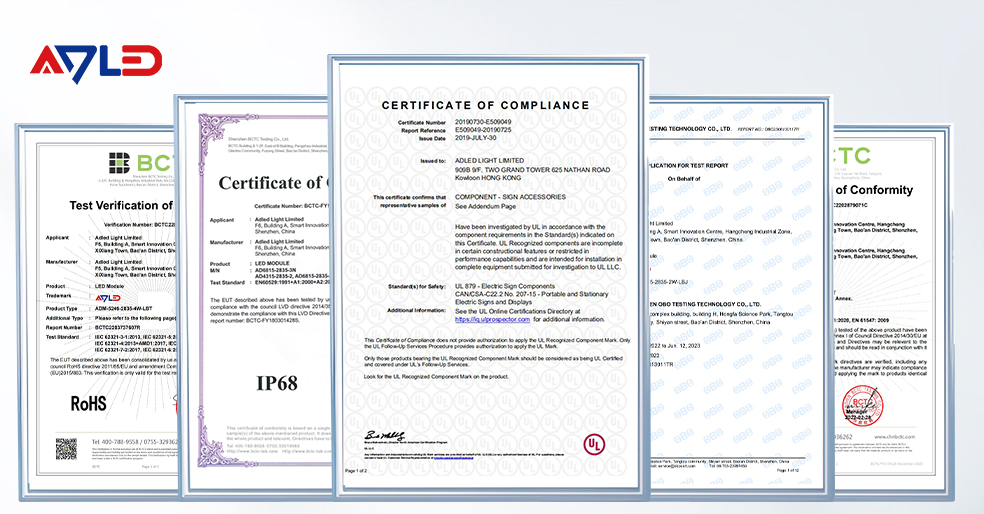Image resolution: width=984 pixels, height=514 pixels.
Task: Click the CERTIFICATE OF COMPLIANCE heading
Action: [486, 105]
